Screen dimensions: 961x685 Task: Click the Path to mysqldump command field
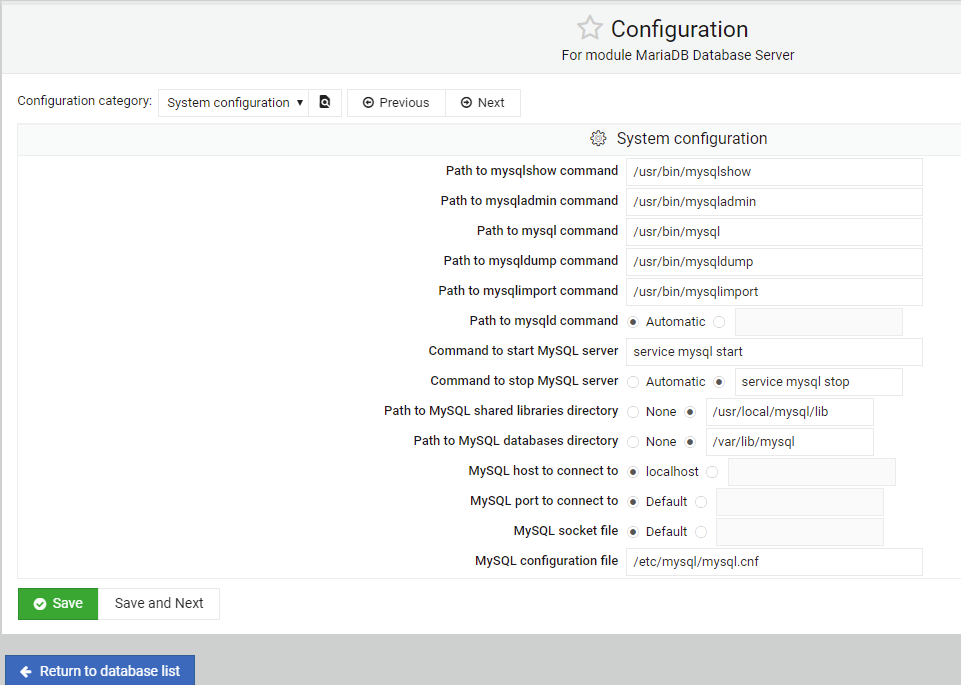pos(773,262)
